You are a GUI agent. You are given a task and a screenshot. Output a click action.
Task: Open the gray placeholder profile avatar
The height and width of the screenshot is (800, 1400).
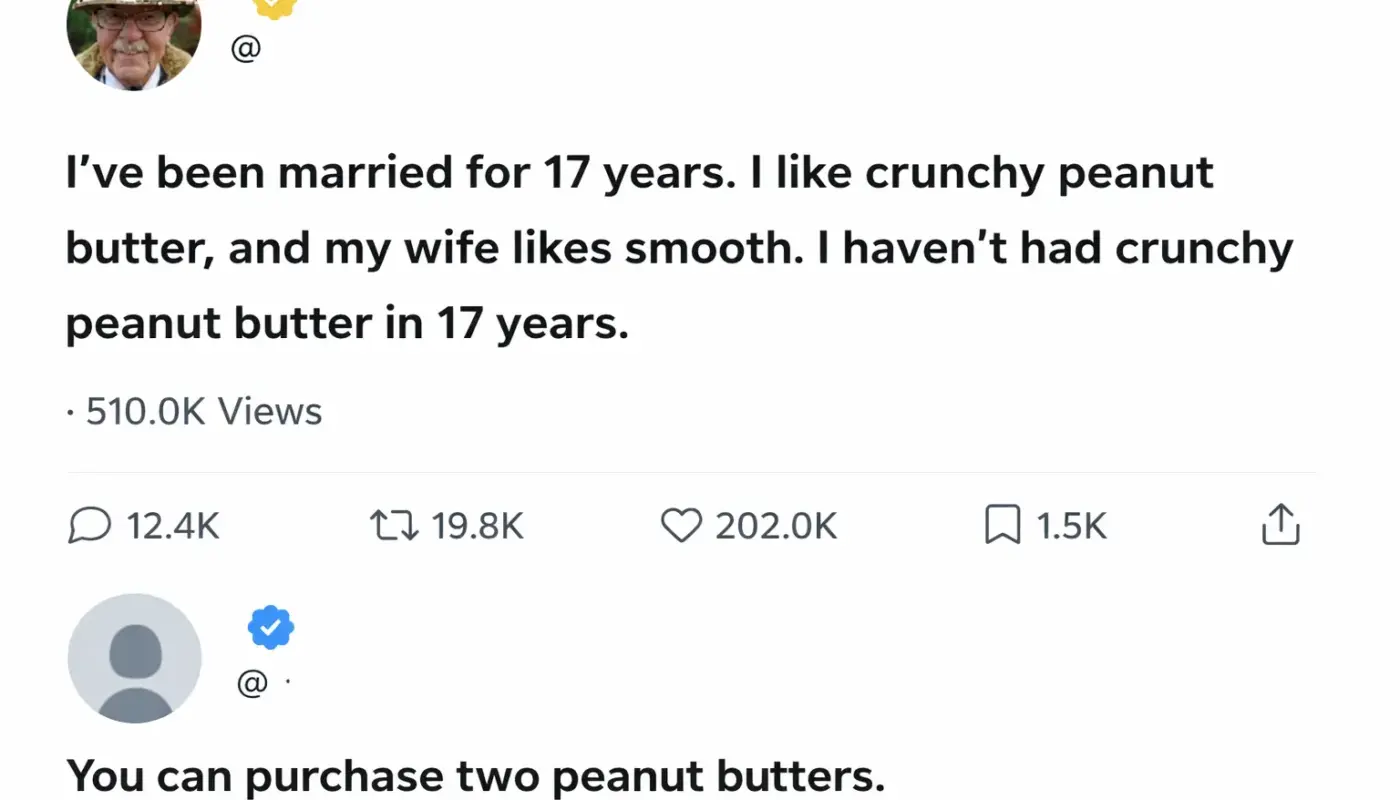click(134, 658)
